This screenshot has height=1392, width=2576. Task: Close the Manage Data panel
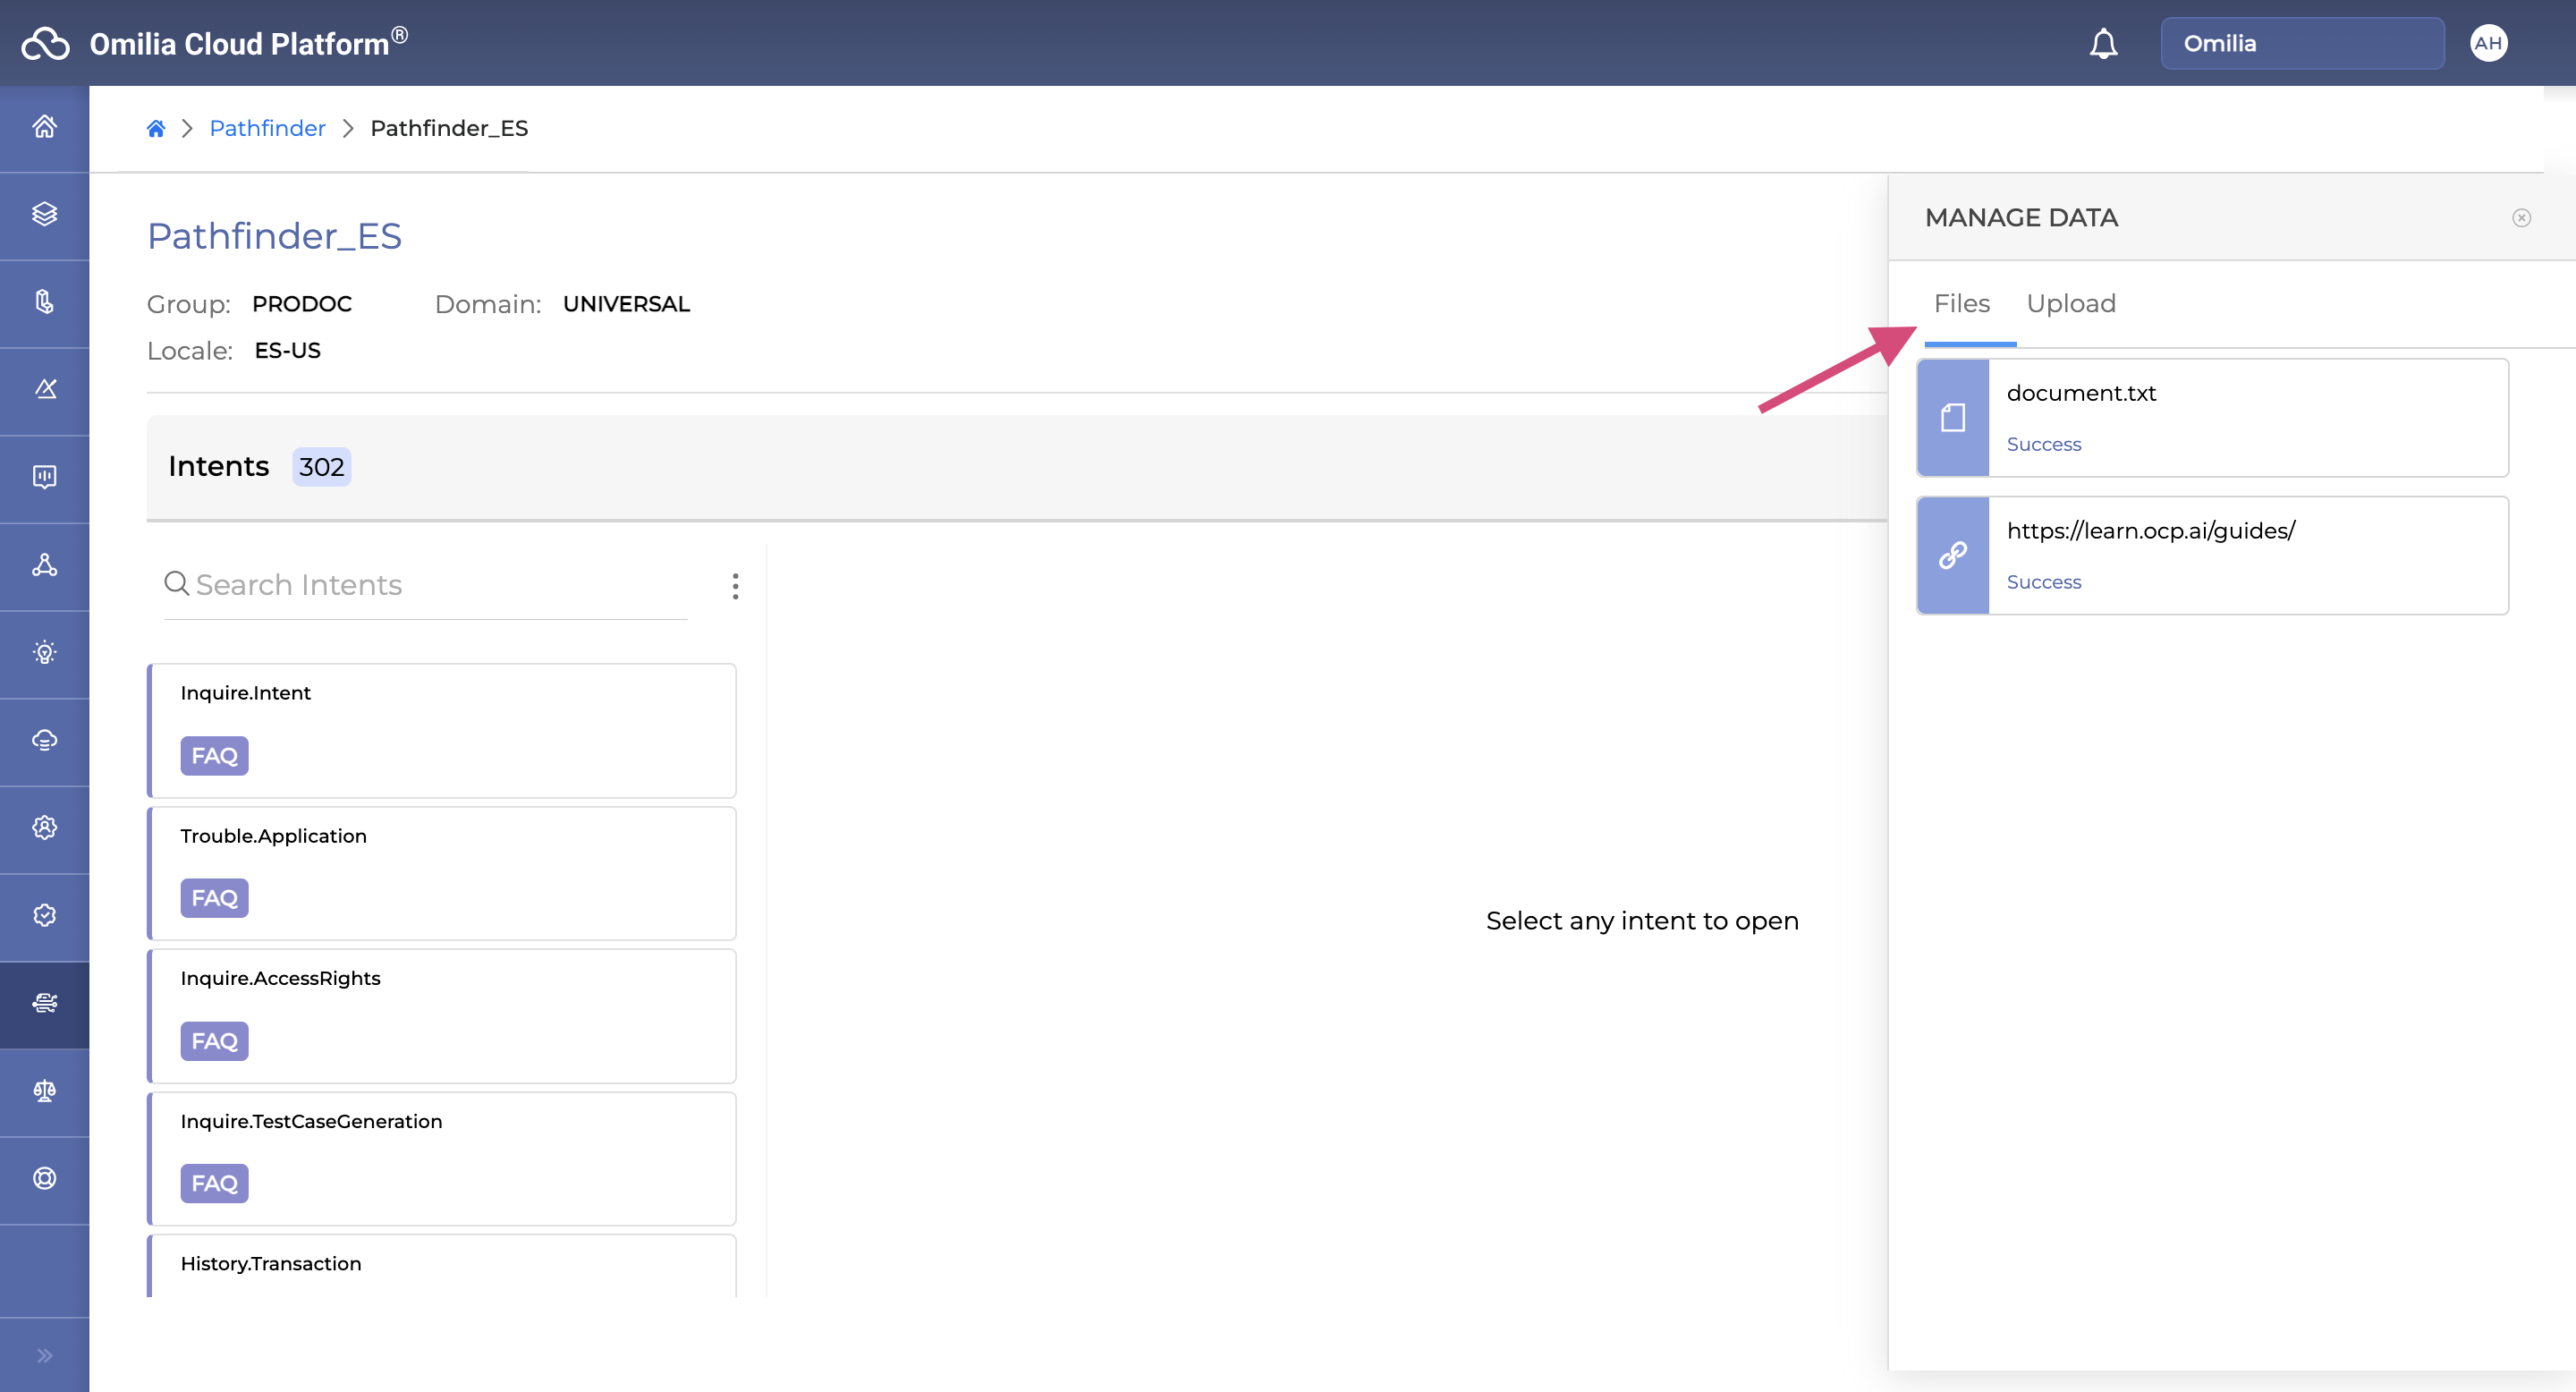[x=2521, y=218]
